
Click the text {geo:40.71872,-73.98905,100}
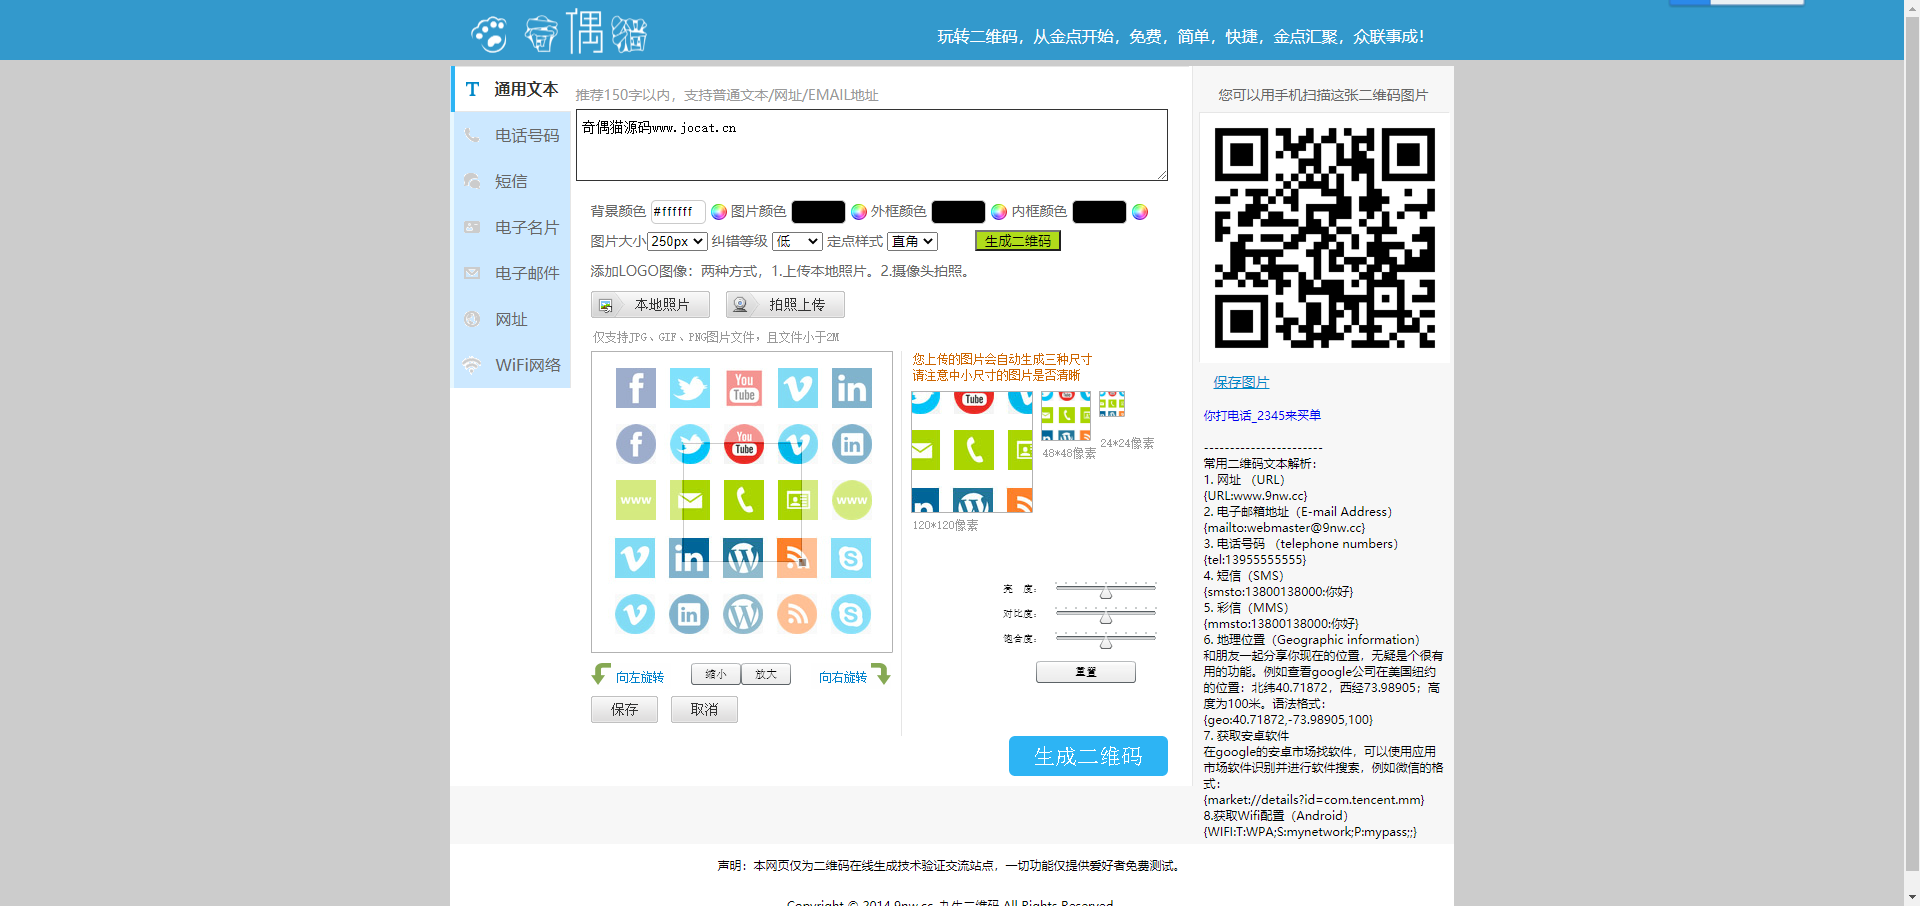click(1288, 720)
